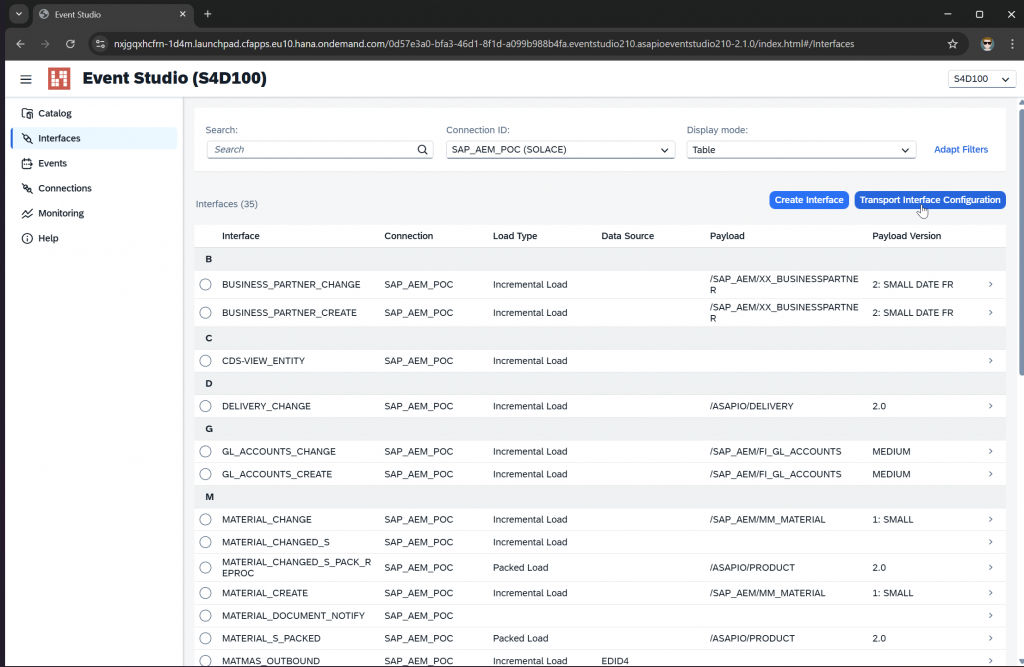Reload the page in browser
1024x667 pixels.
70,44
